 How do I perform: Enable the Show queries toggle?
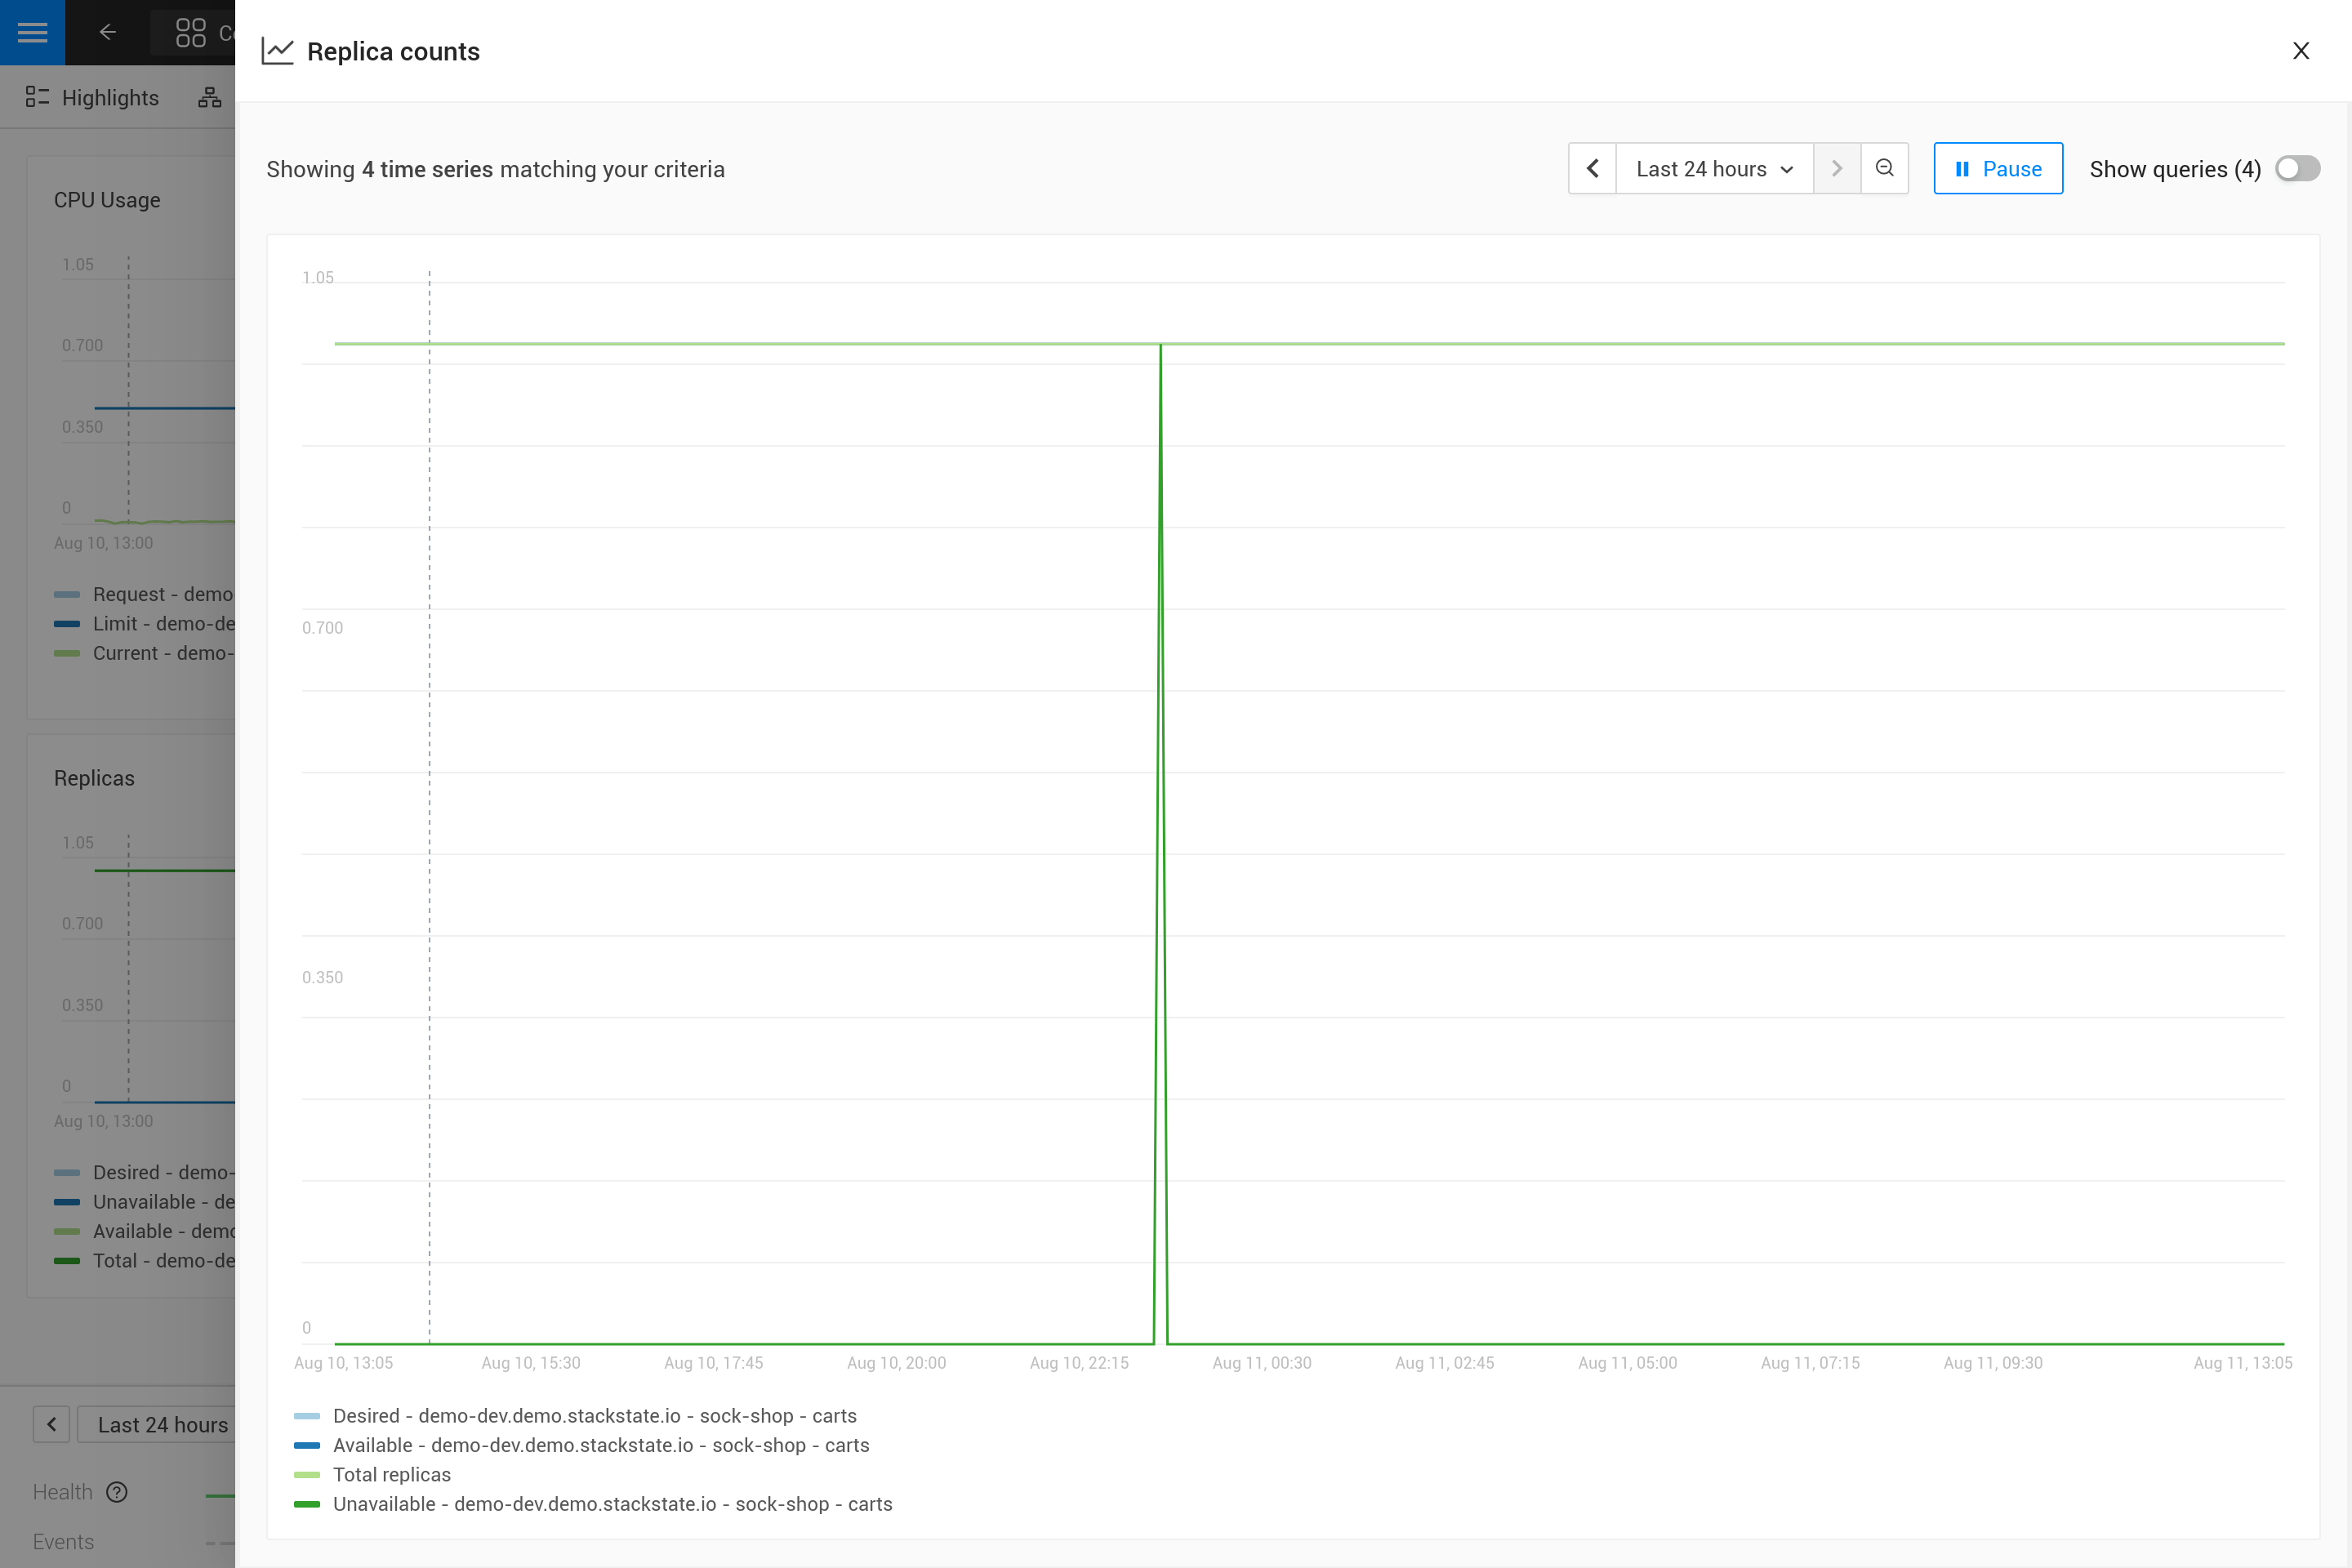click(2297, 168)
